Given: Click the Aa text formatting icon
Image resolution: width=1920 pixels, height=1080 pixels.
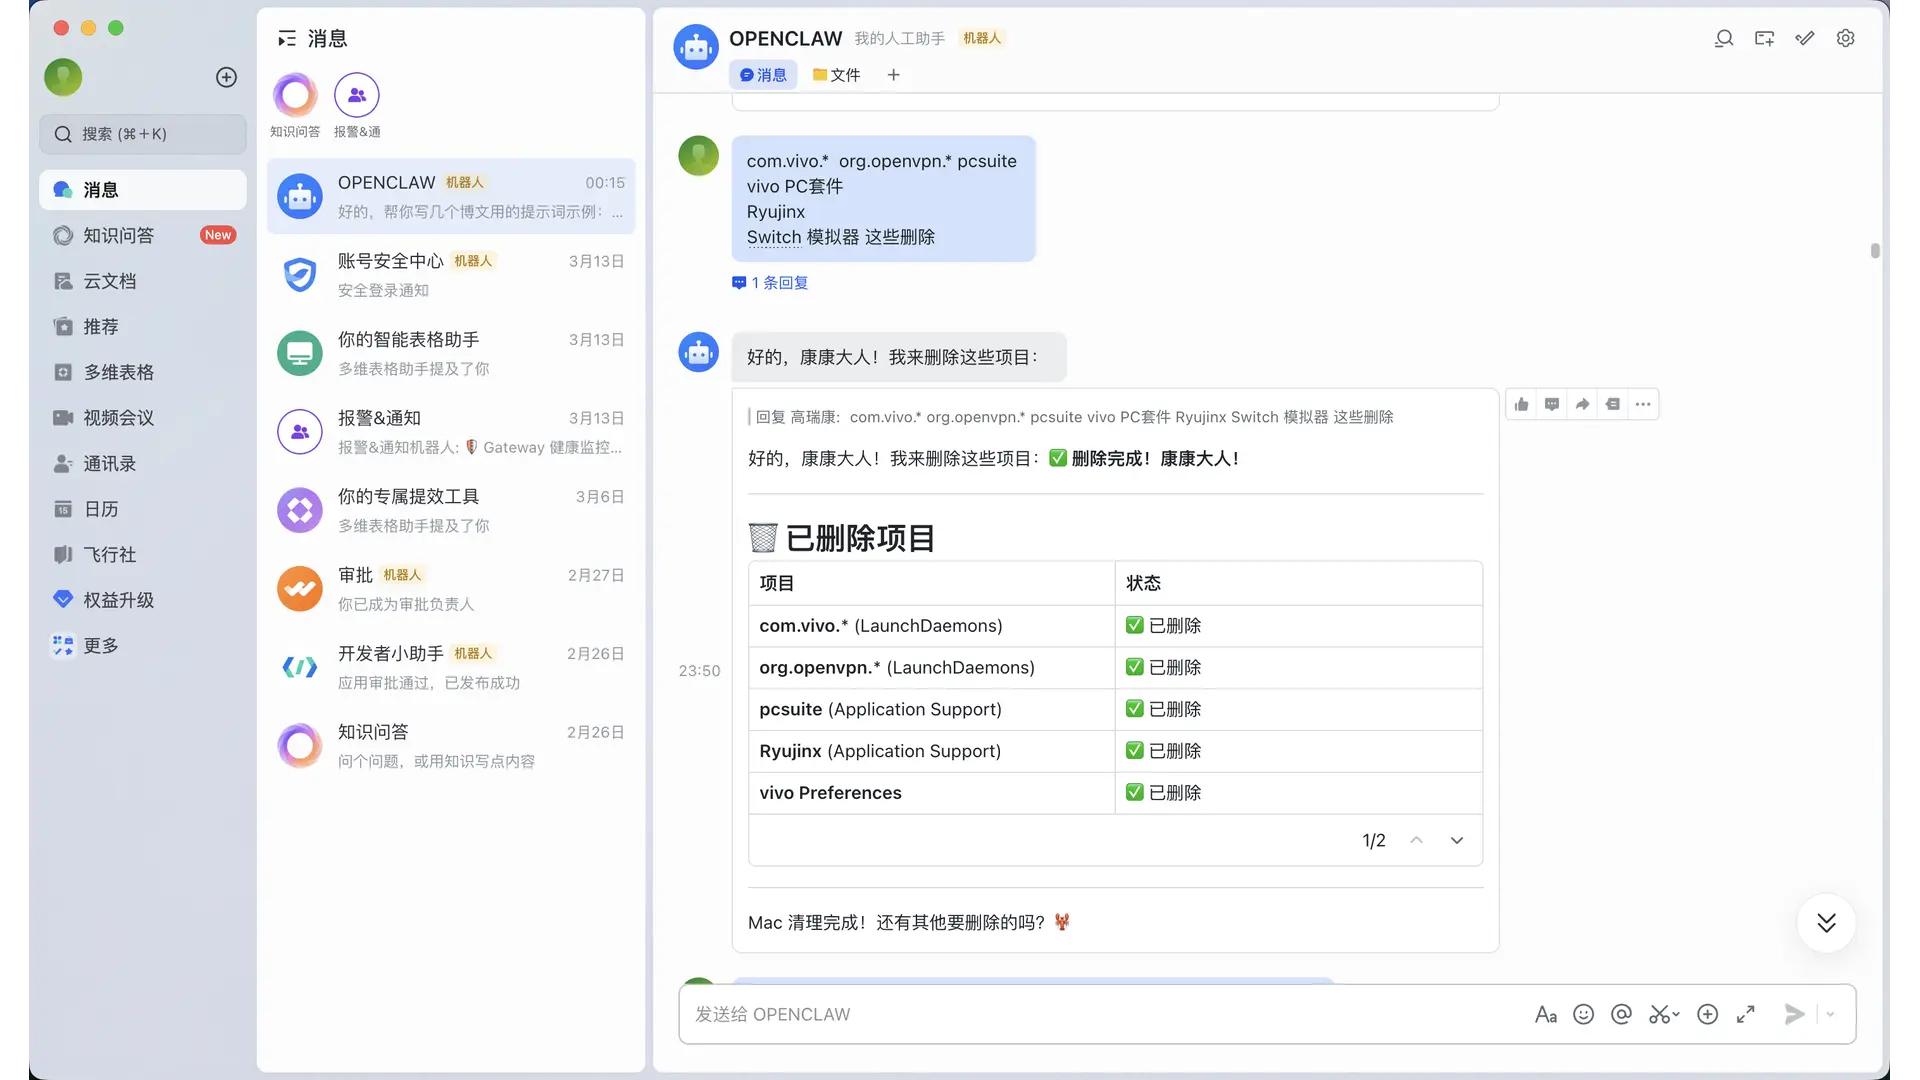Looking at the screenshot, I should pos(1545,1014).
